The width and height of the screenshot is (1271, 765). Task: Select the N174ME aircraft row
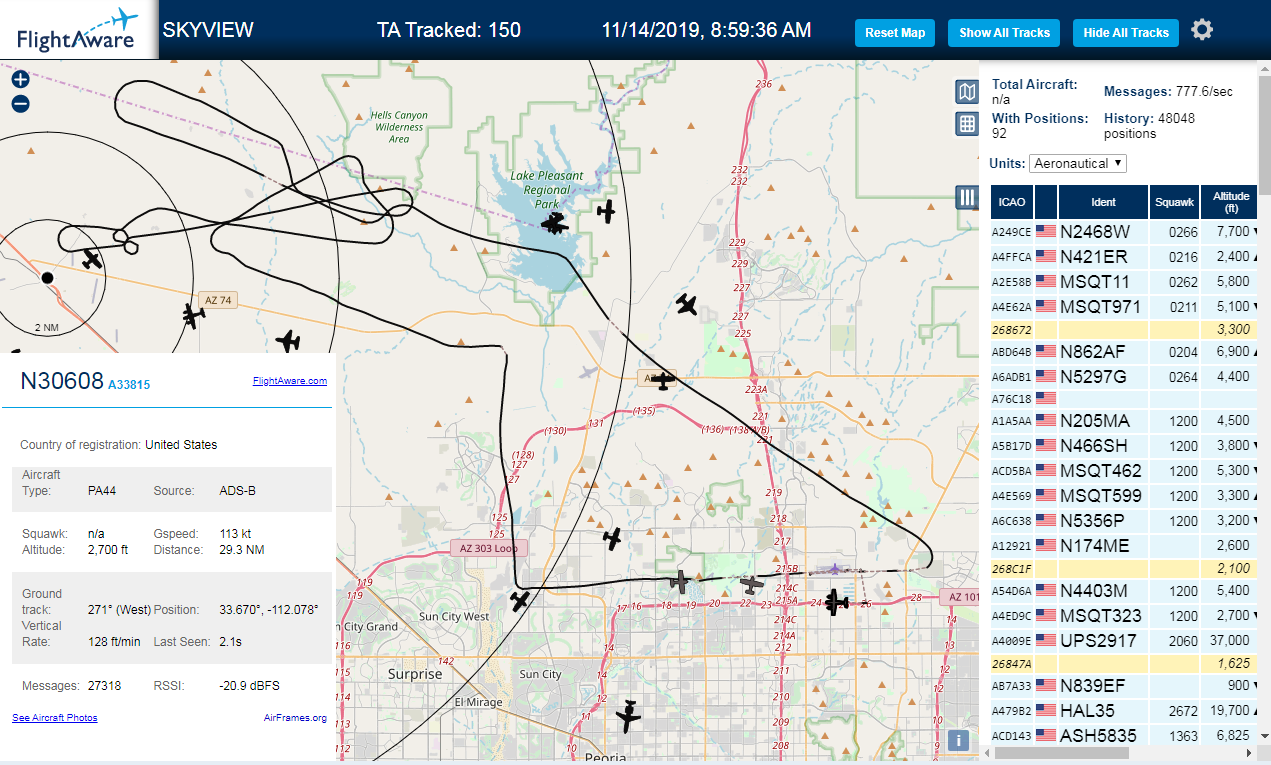point(1124,545)
